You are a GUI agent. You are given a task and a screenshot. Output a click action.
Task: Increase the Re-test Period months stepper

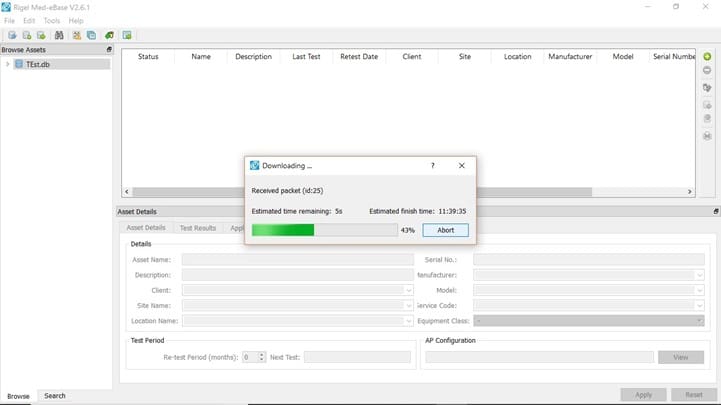click(262, 354)
